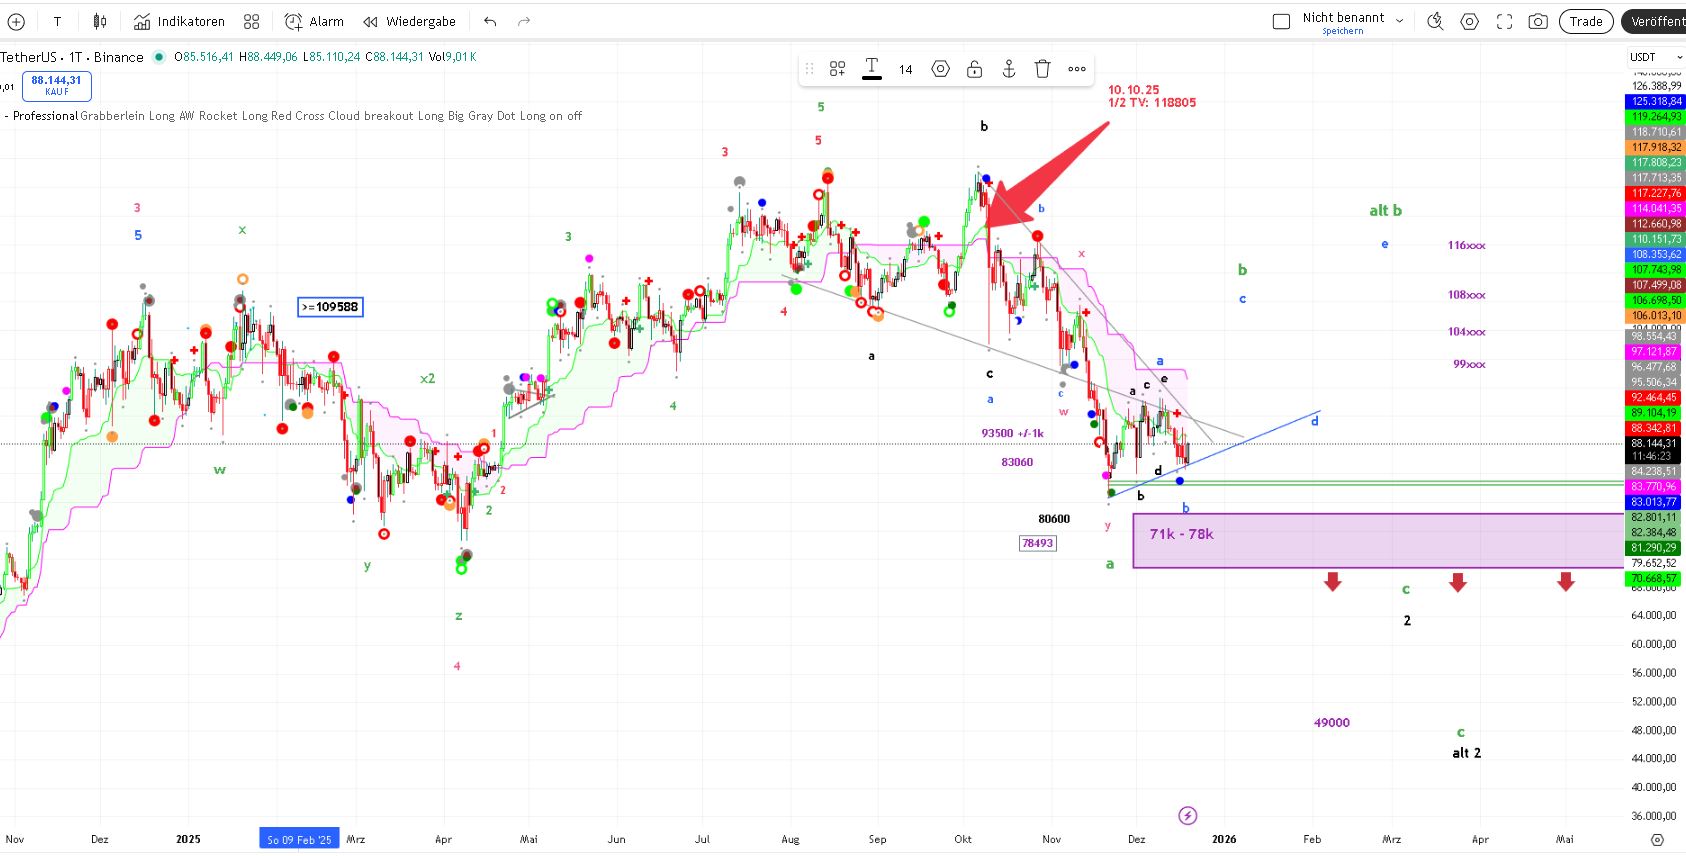
Task: Open settings of the selected text drawing
Action: coord(940,69)
